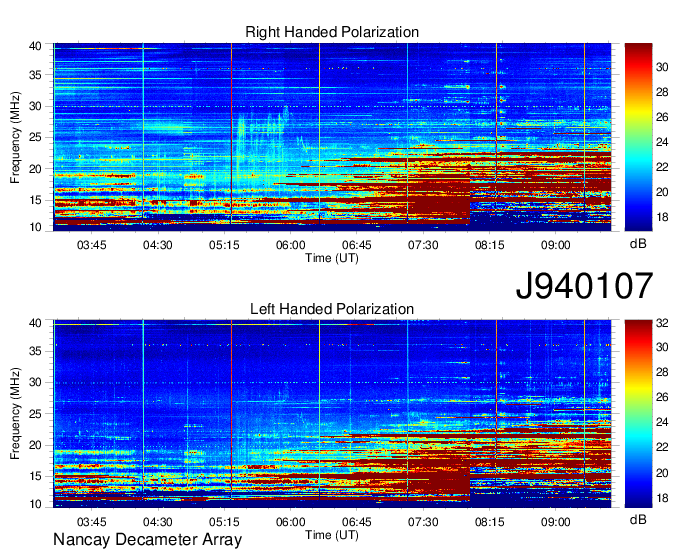Click the 07:30 time tick of Right Handed plot
The width and height of the screenshot is (680, 552).
423,245
